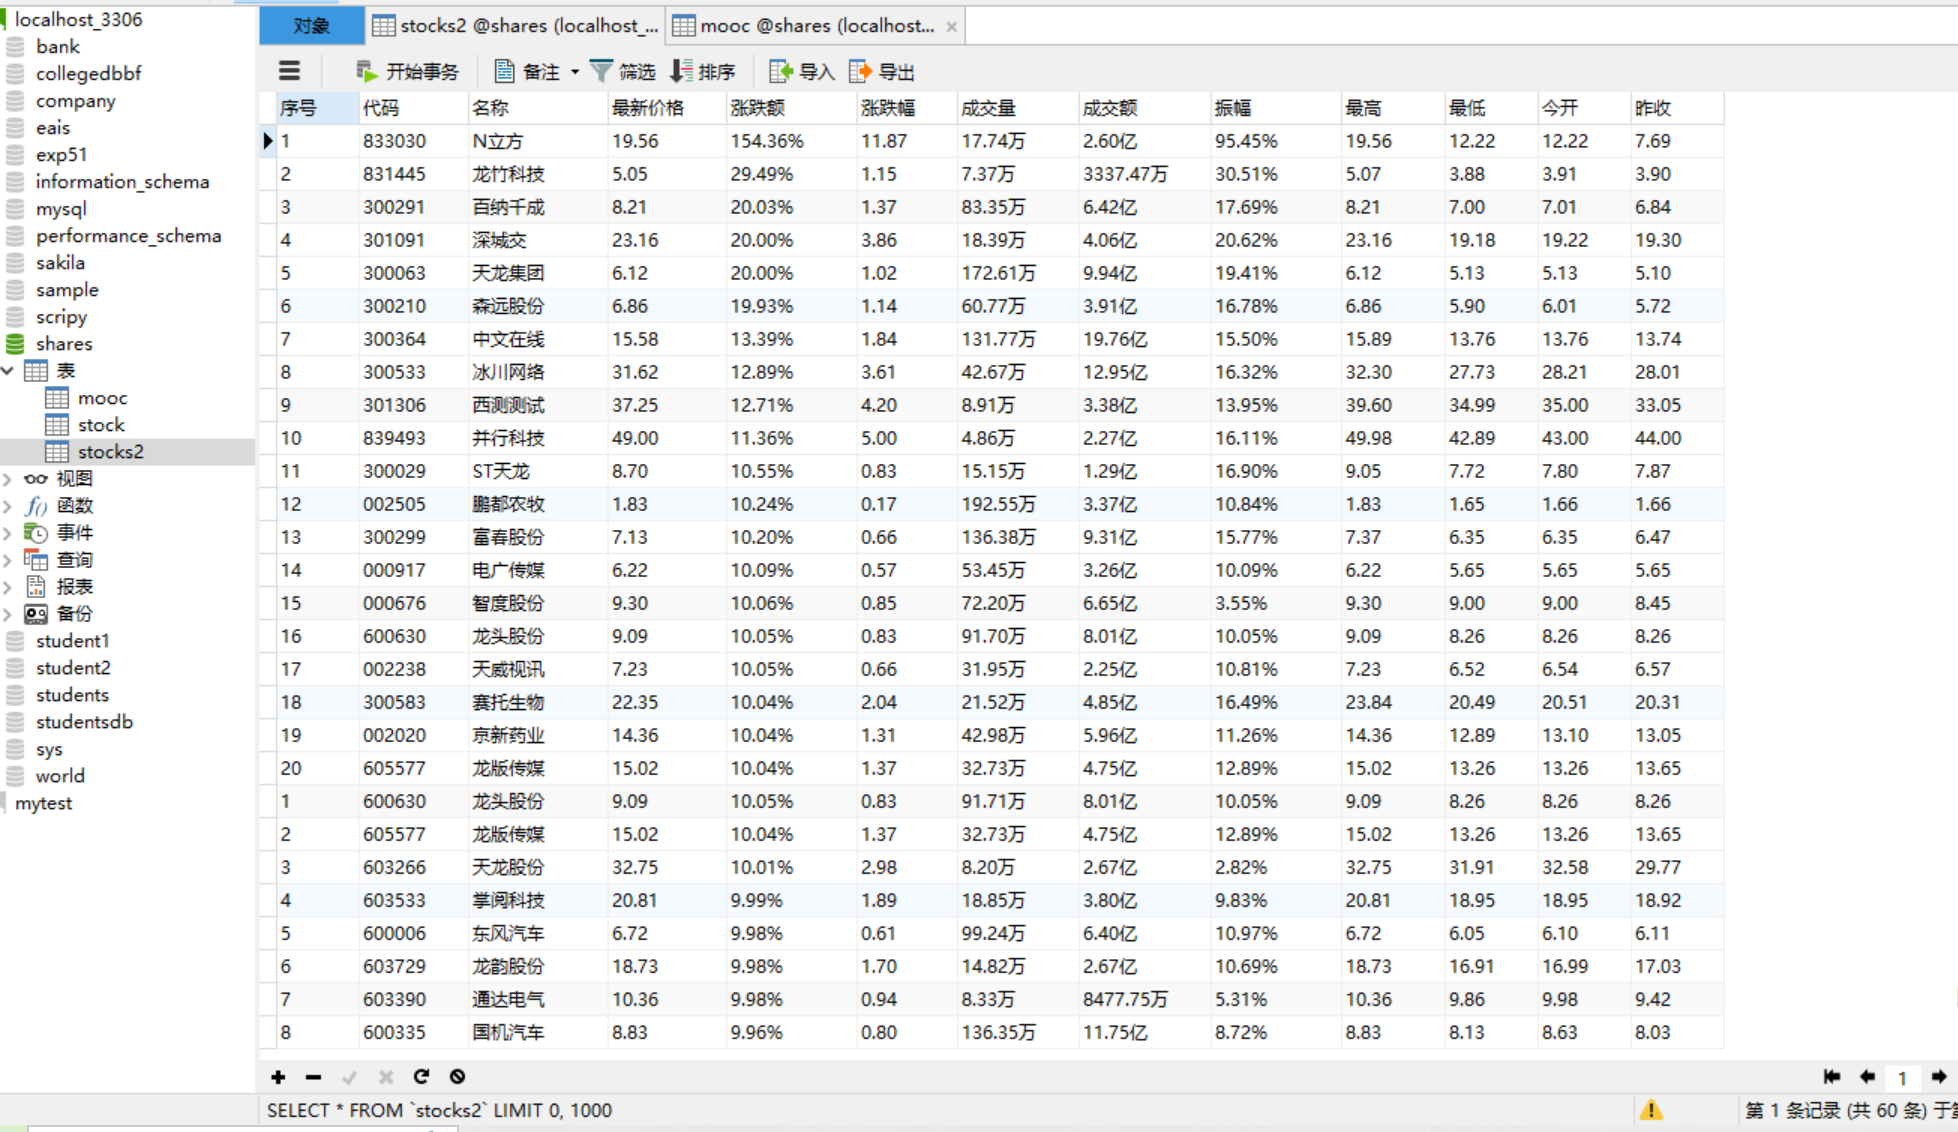1958x1132 pixels.
Task: Click the refresh icon in bottom bar
Action: tap(421, 1077)
